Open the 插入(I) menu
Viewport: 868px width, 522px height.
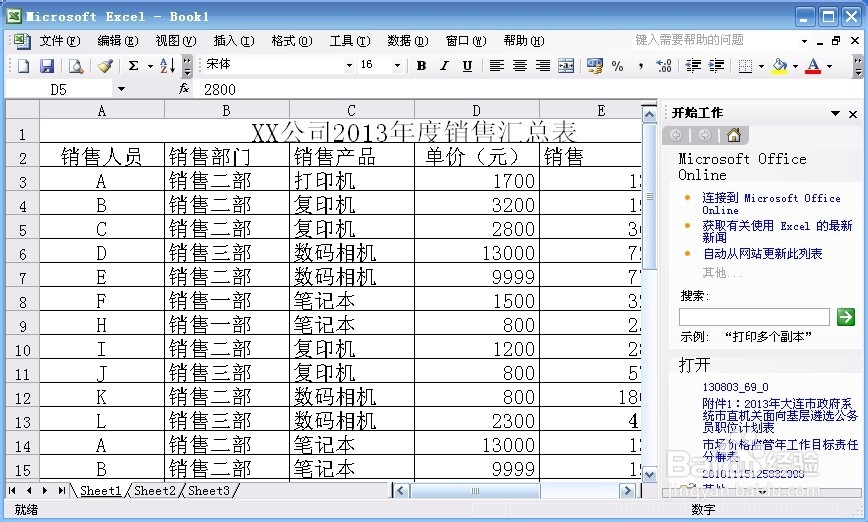coord(234,41)
